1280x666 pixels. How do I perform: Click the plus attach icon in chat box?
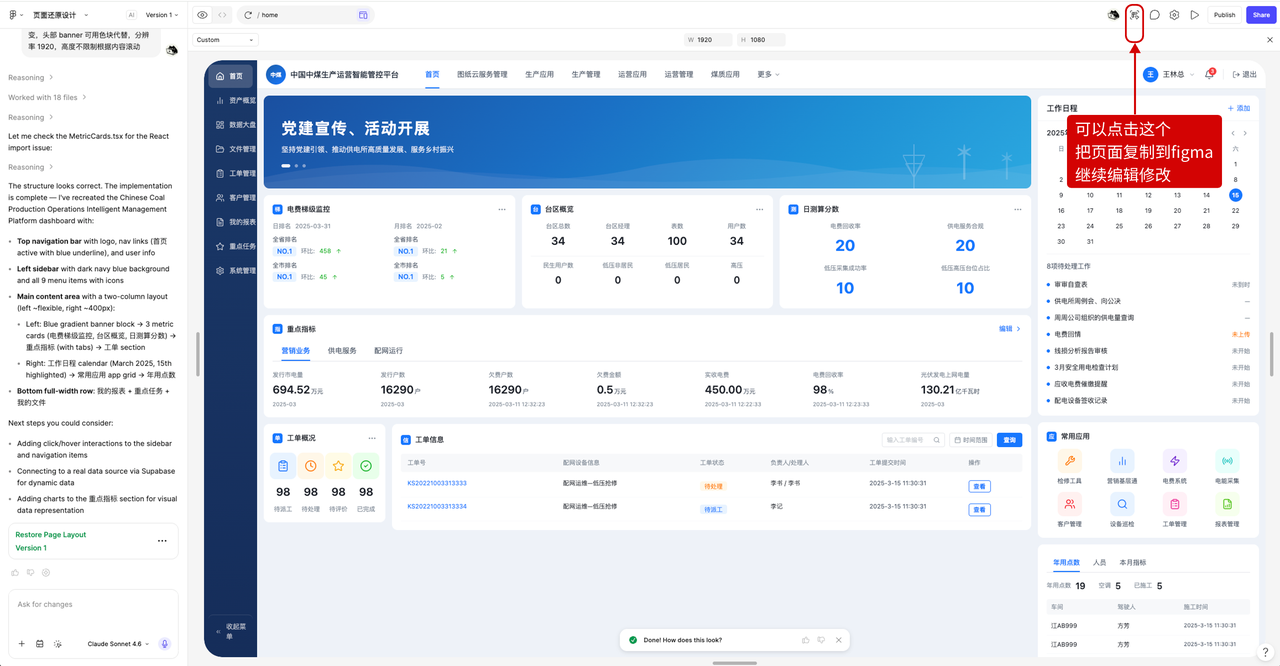click(22, 644)
